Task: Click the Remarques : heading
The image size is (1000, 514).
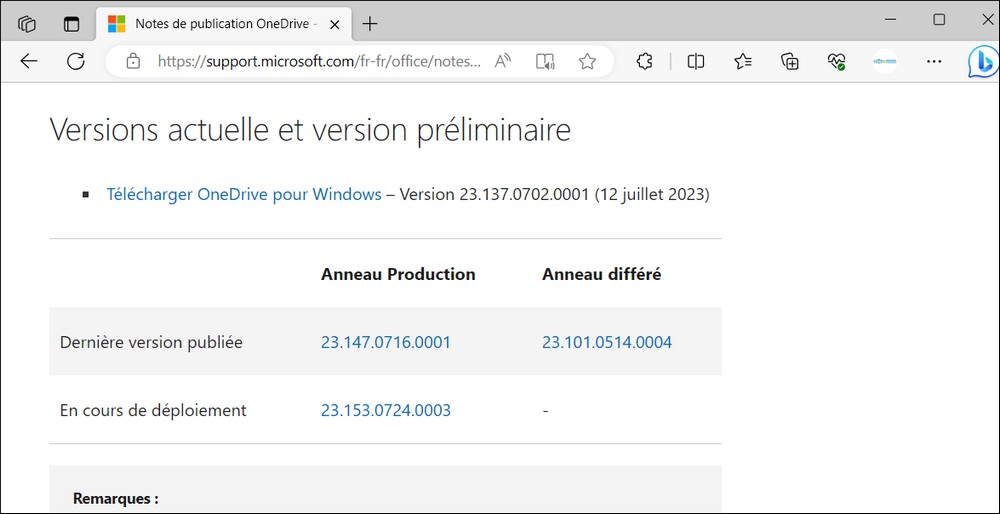Action: 116,498
